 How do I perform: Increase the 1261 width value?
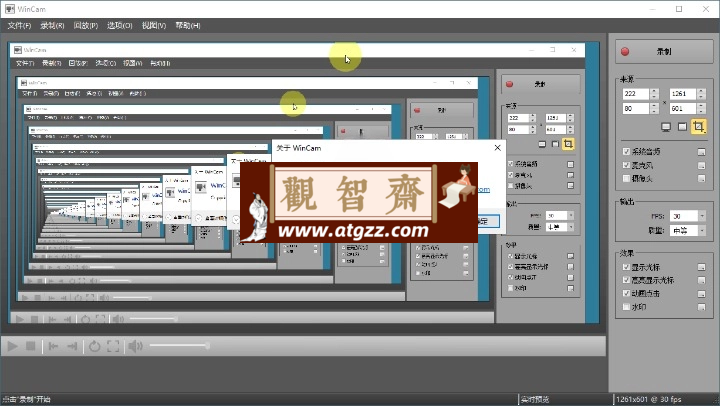(701, 91)
